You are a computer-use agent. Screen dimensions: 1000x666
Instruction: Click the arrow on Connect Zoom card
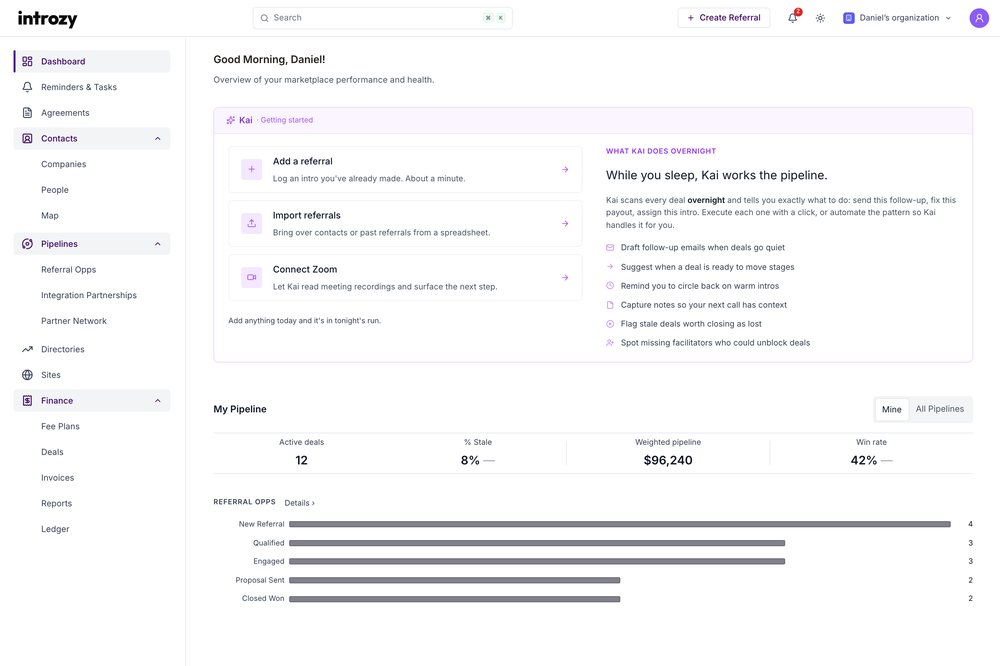tap(565, 278)
